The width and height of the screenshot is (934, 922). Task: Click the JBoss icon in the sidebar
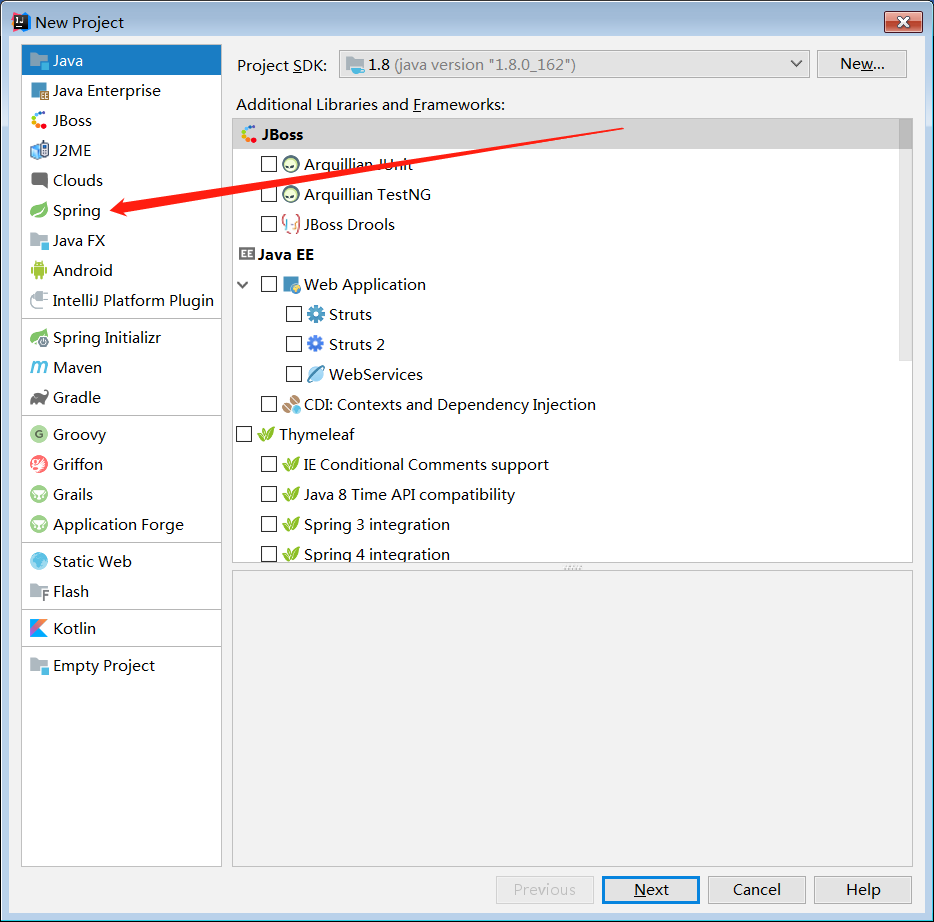(x=39, y=121)
